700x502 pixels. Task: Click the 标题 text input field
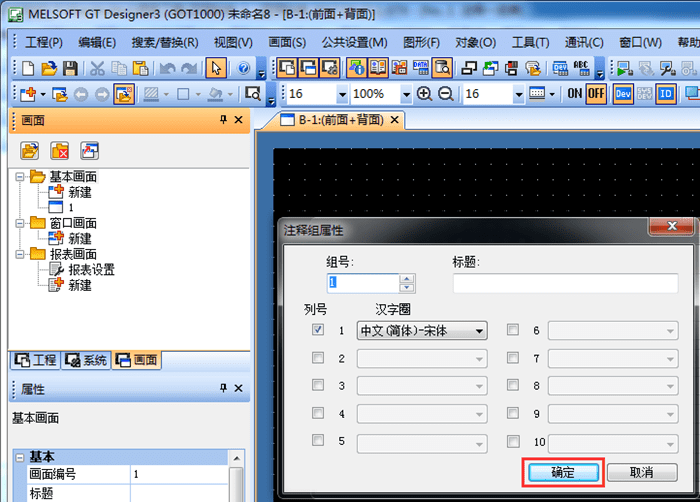pyautogui.click(x=565, y=283)
